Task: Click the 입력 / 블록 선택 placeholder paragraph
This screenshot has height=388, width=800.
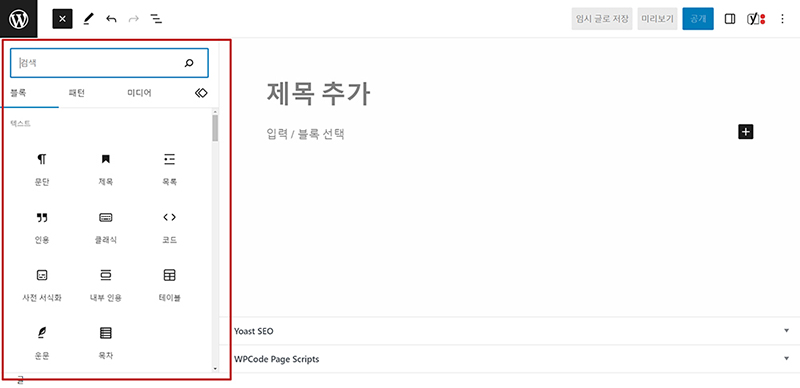Action: pyautogui.click(x=306, y=134)
